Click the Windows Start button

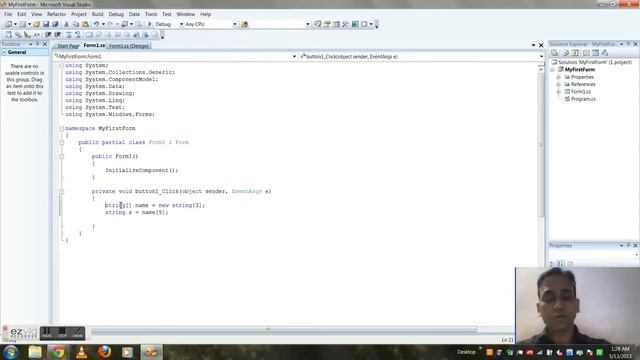(x=11, y=352)
